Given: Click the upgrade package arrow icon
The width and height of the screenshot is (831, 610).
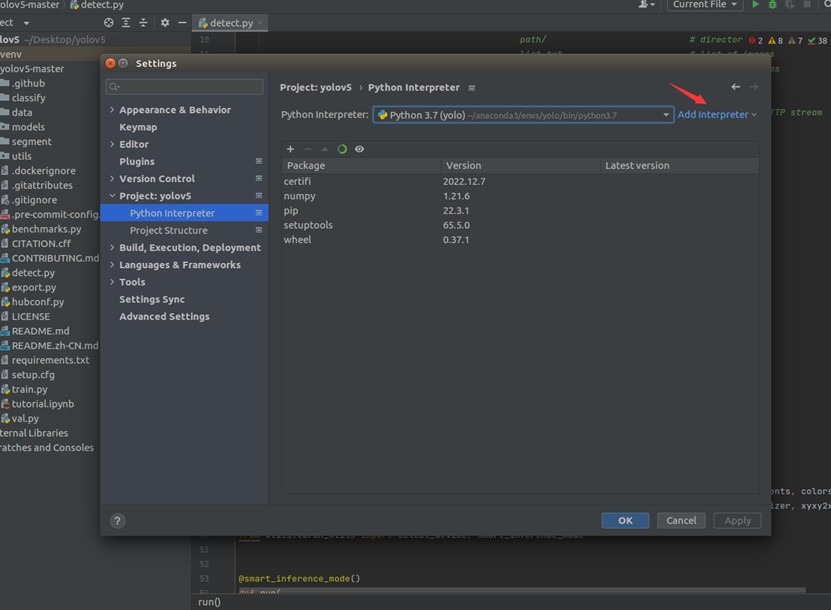Looking at the screenshot, I should [325, 149].
